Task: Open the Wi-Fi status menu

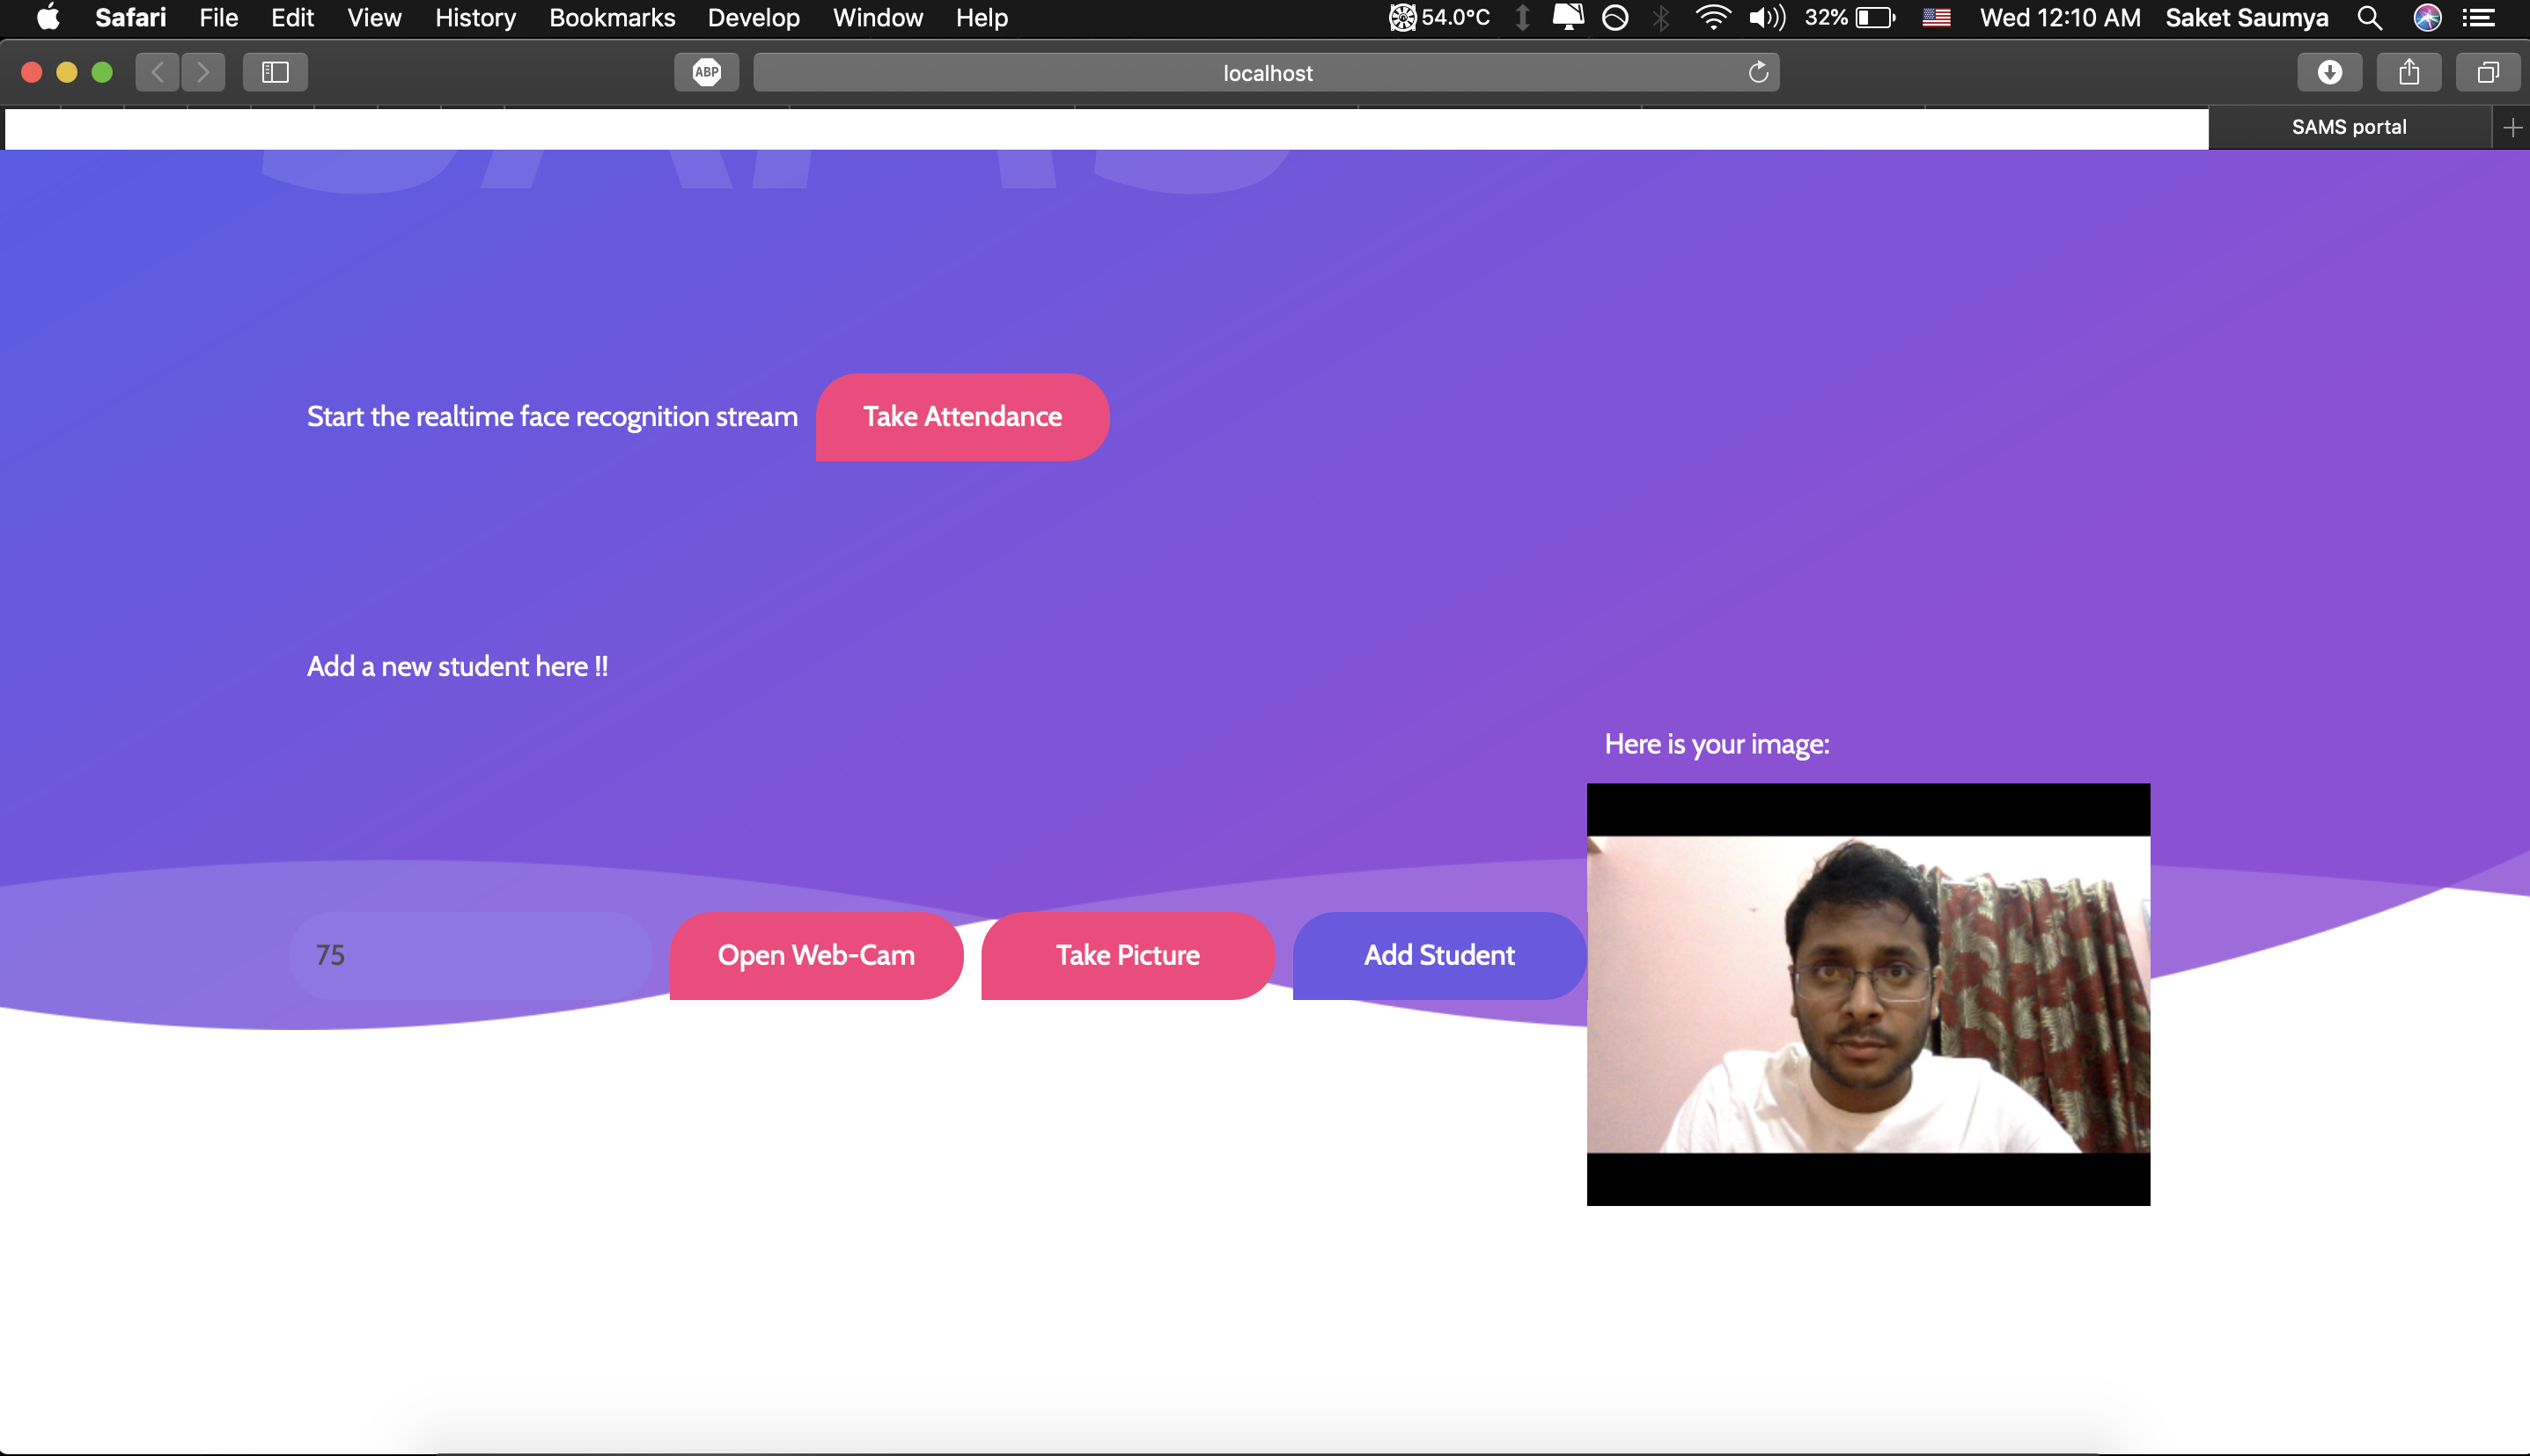Action: 1713,18
